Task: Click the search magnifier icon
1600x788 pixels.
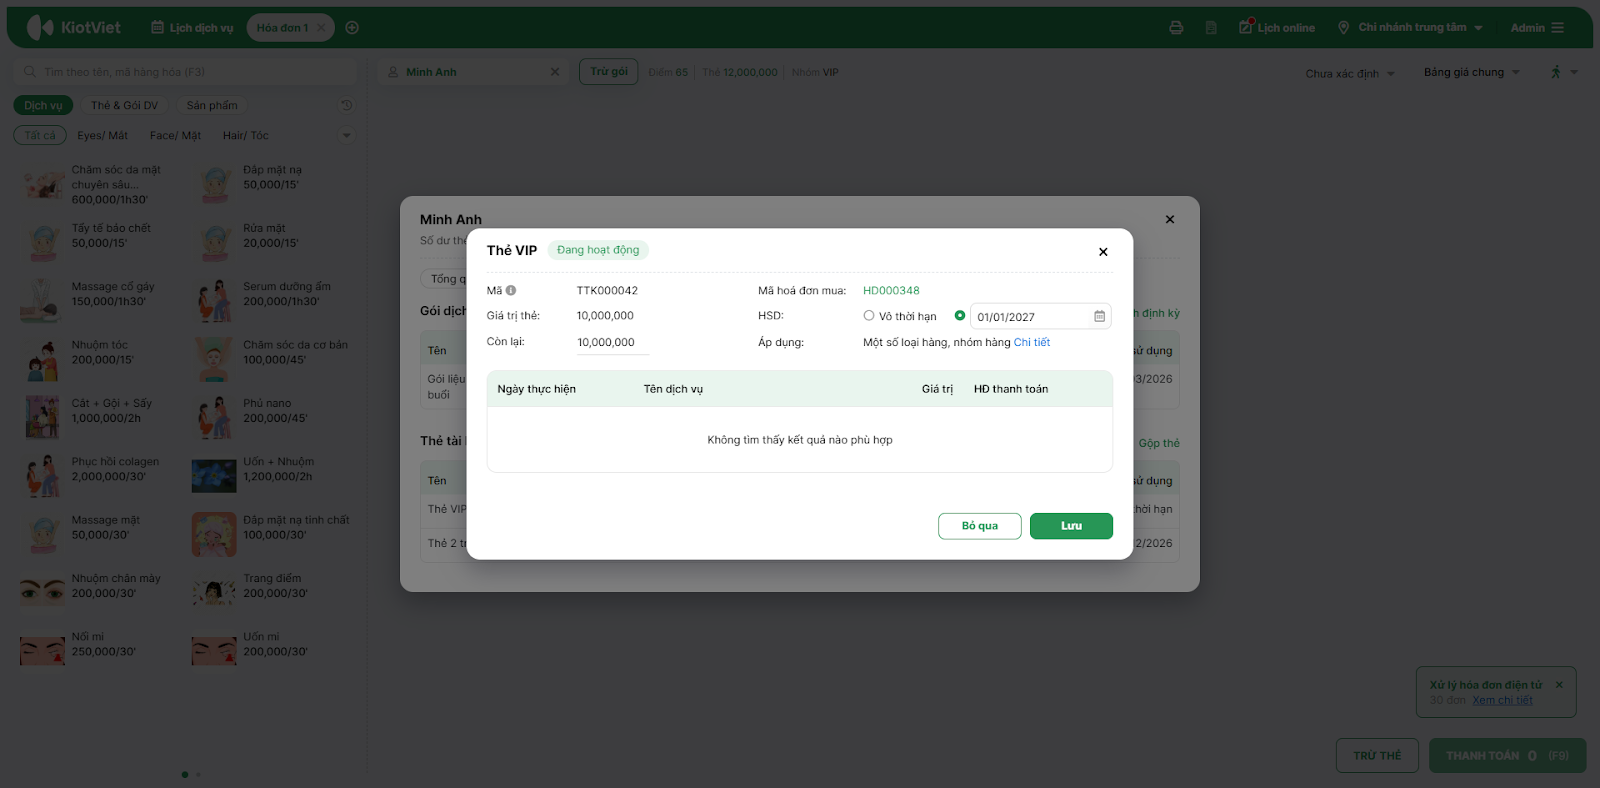Action: click(x=30, y=72)
